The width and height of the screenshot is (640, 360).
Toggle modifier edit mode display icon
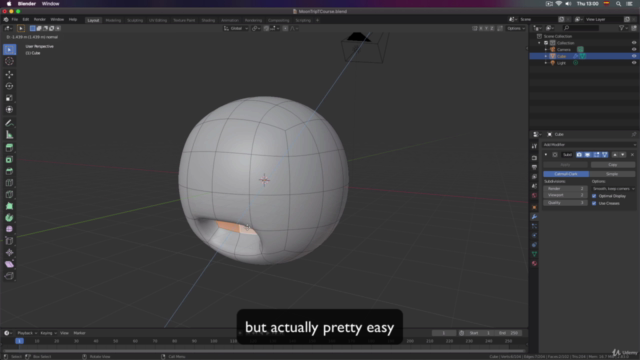point(596,155)
